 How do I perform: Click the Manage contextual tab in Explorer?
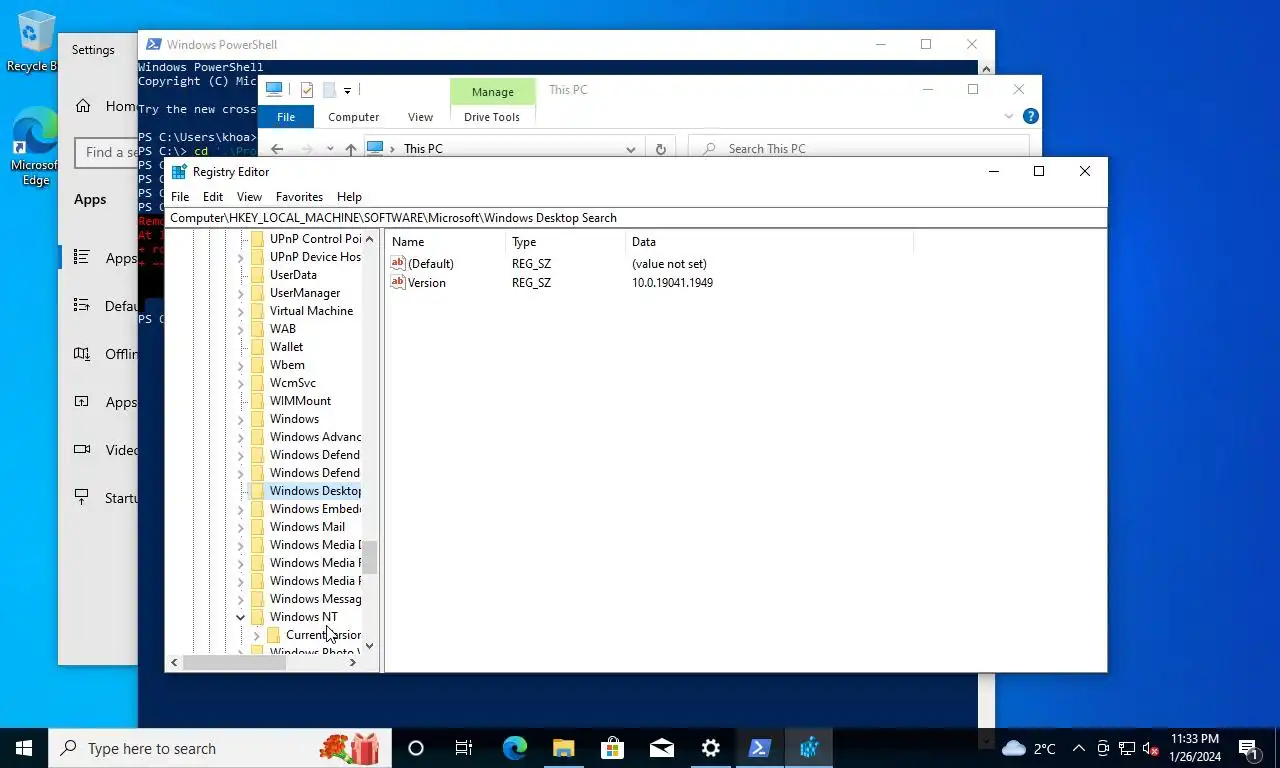click(492, 91)
